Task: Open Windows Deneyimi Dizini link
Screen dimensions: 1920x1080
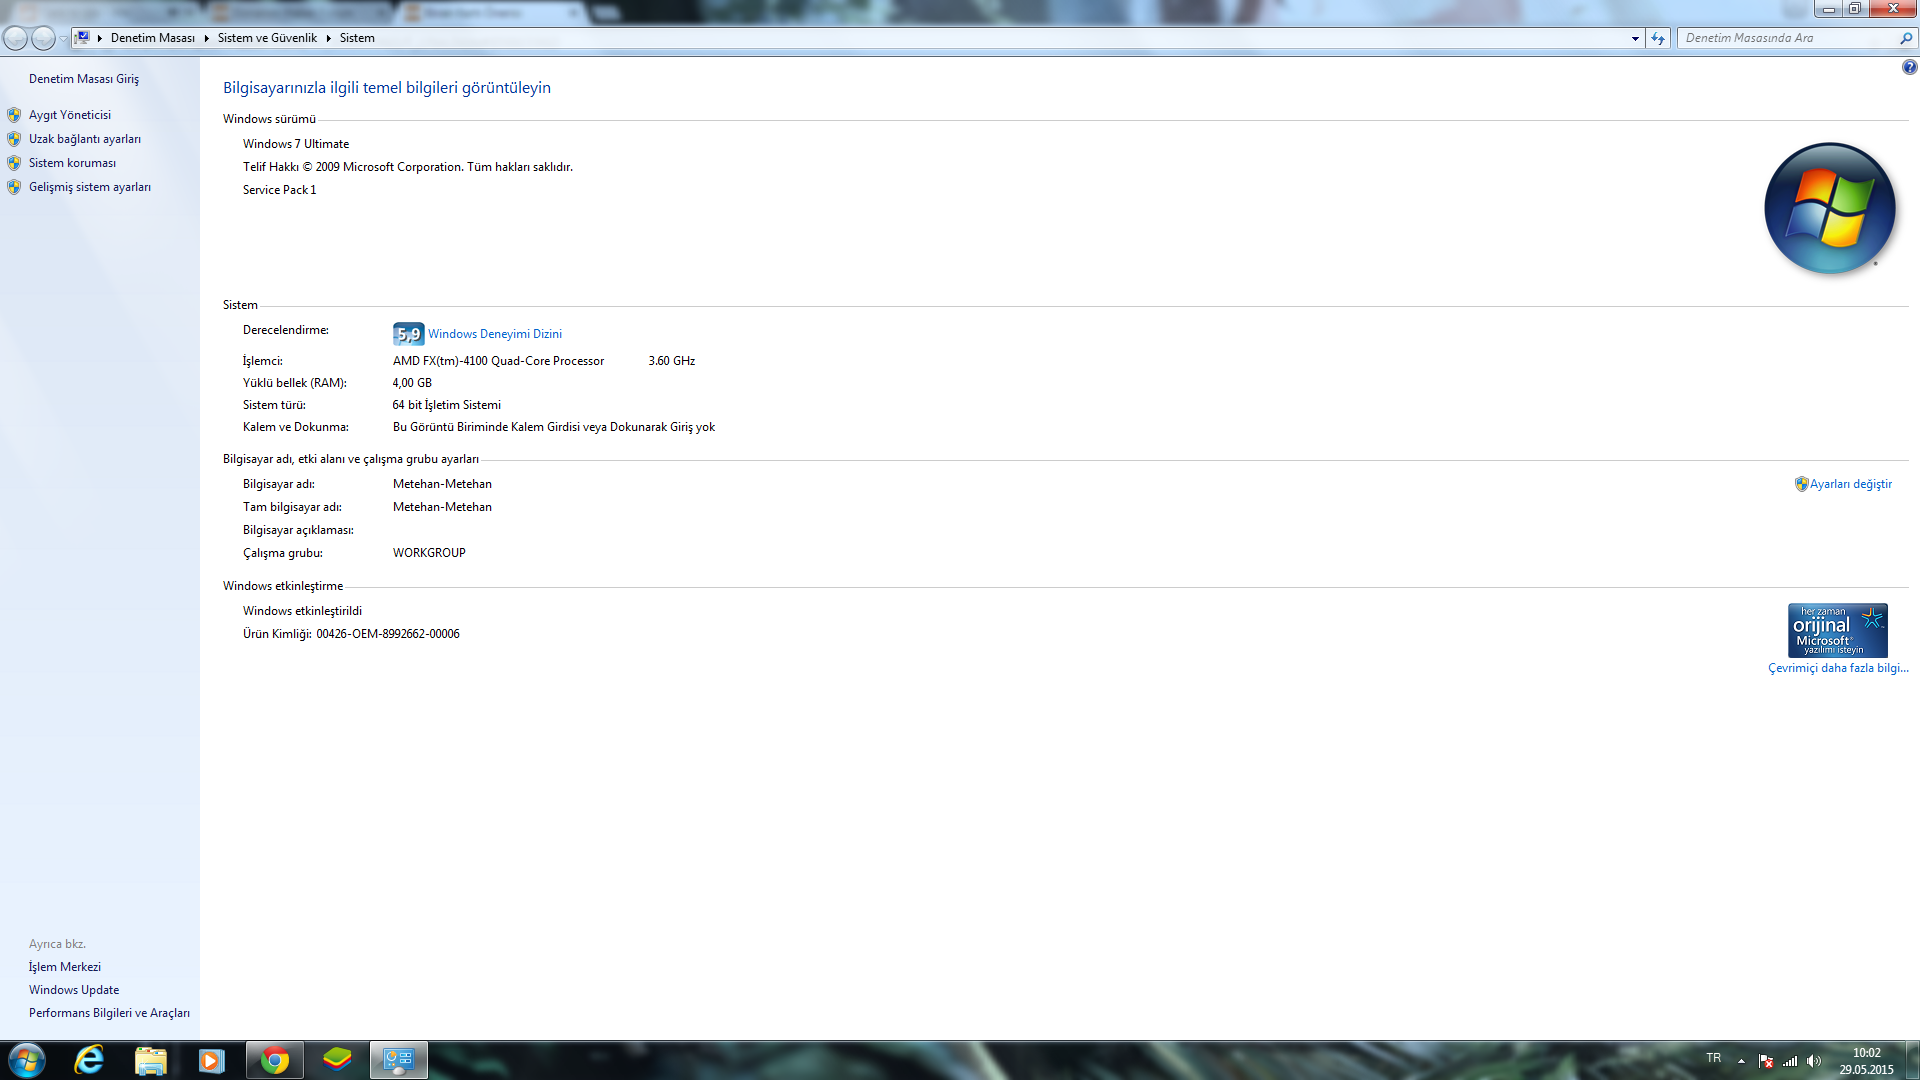Action: [x=495, y=334]
